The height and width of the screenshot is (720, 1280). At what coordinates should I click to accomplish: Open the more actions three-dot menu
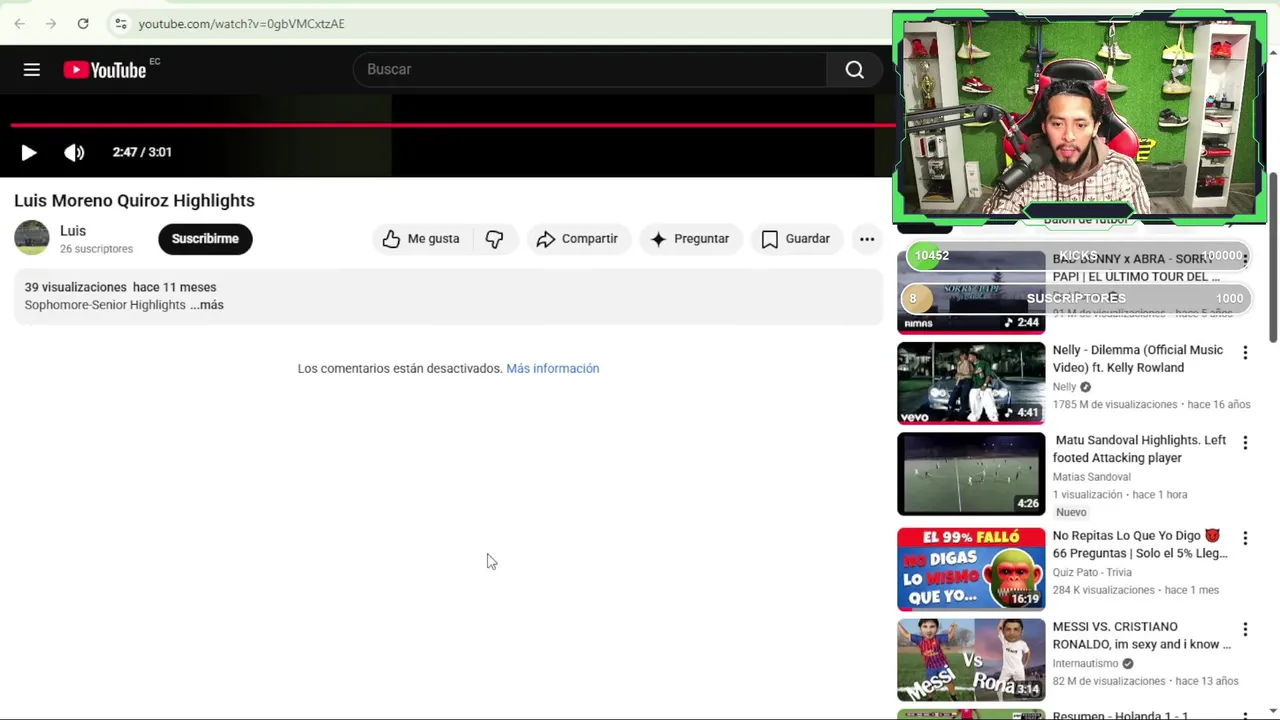[x=867, y=238]
